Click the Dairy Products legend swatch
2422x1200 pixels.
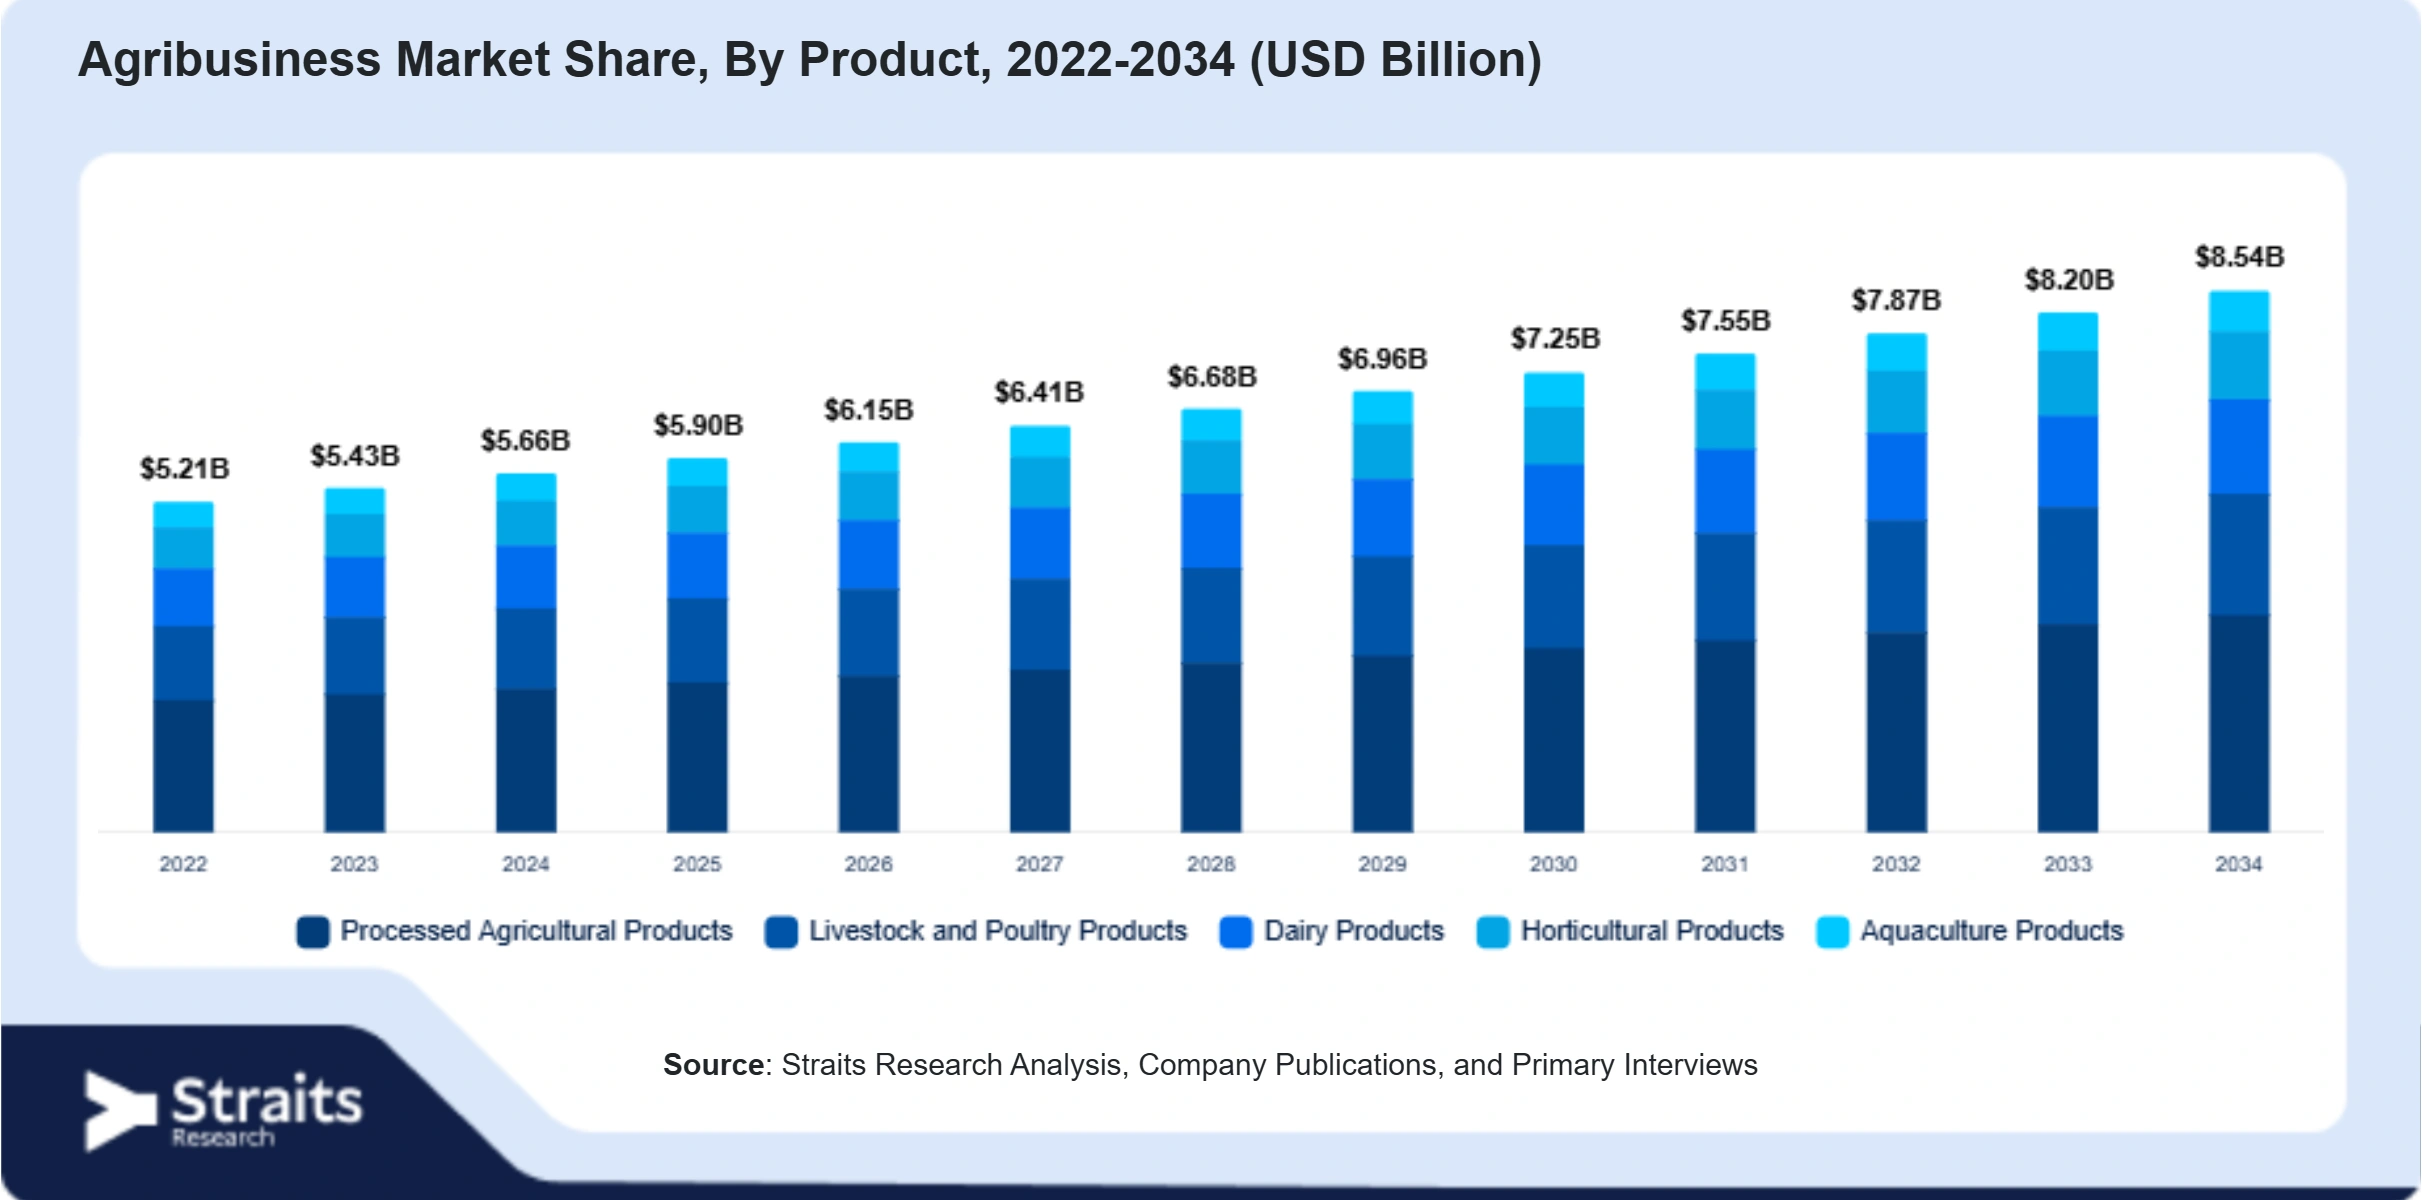(1236, 931)
